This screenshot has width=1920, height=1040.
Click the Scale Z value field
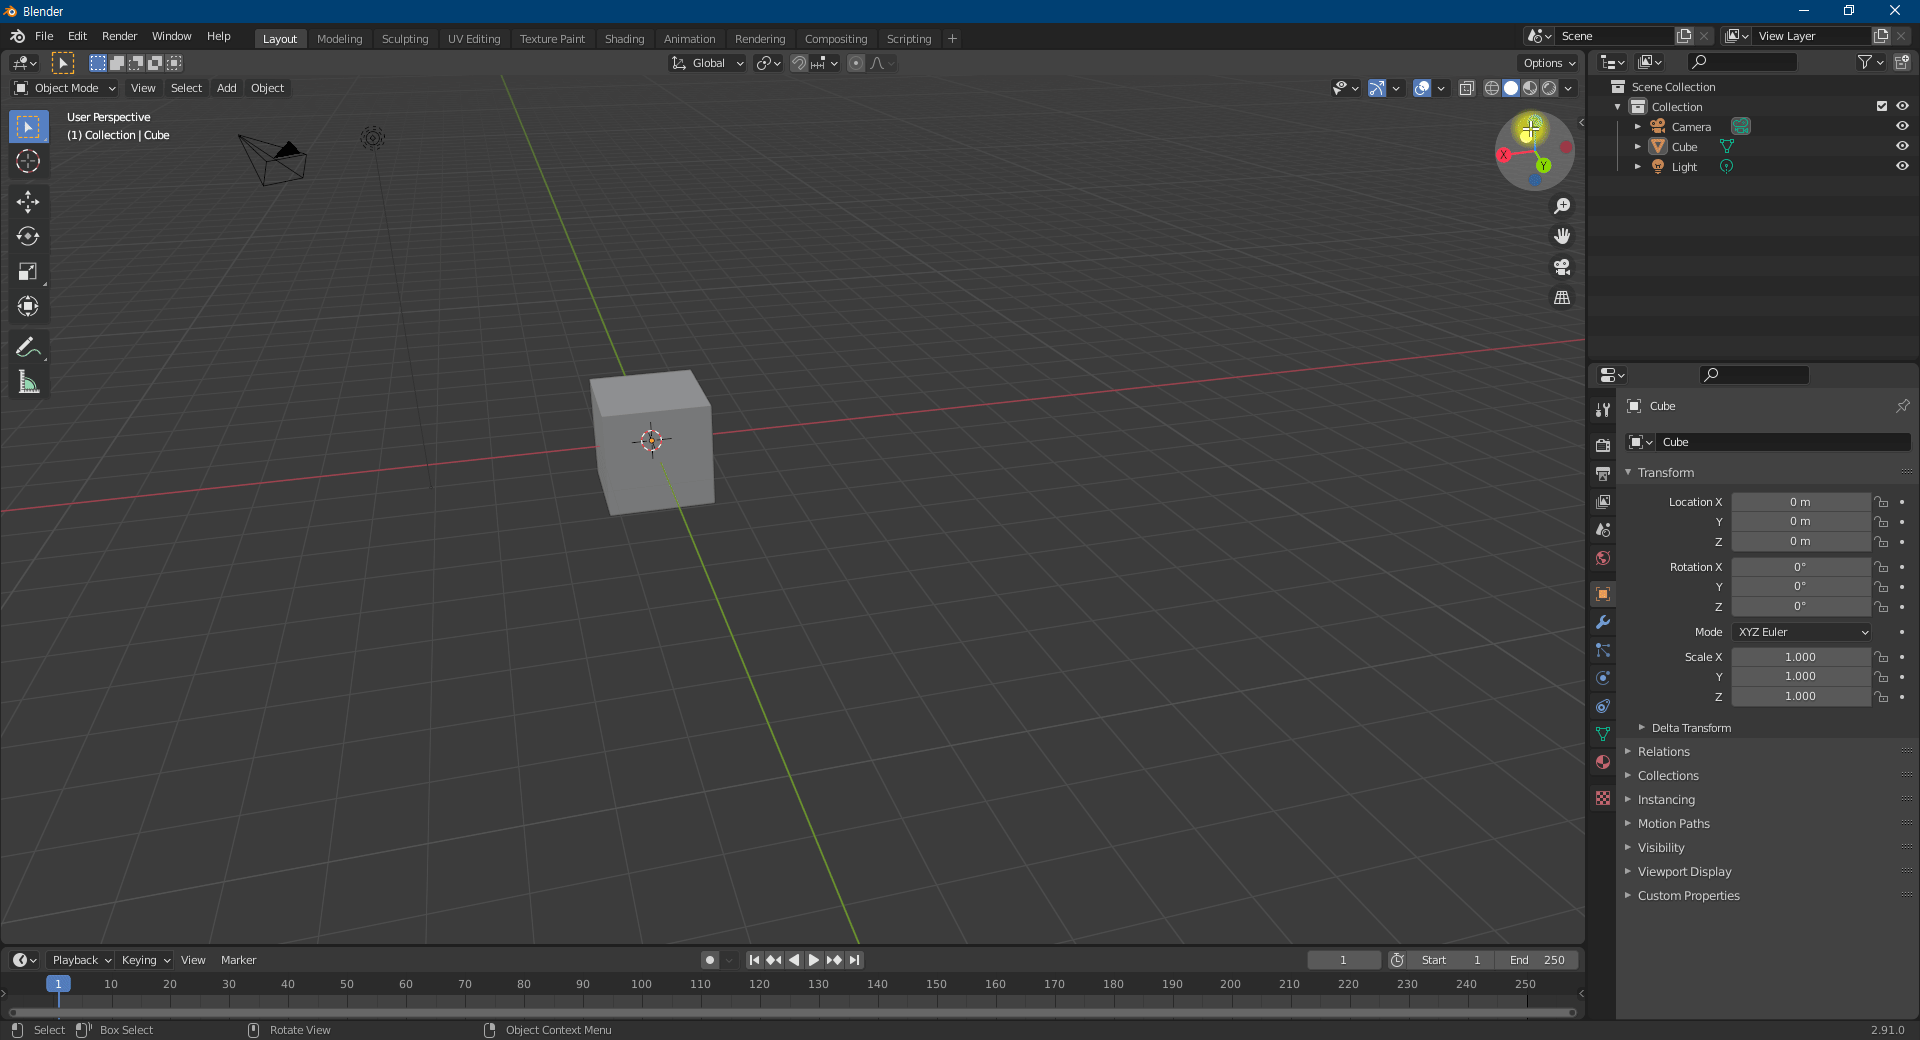[1800, 697]
